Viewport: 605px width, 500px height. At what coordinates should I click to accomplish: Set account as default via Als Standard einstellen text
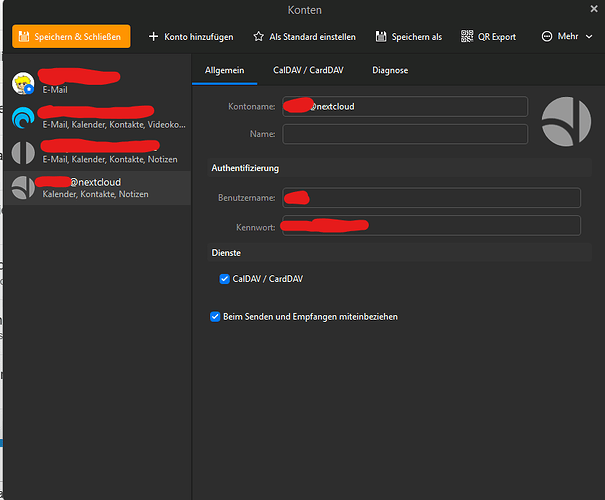tap(313, 37)
